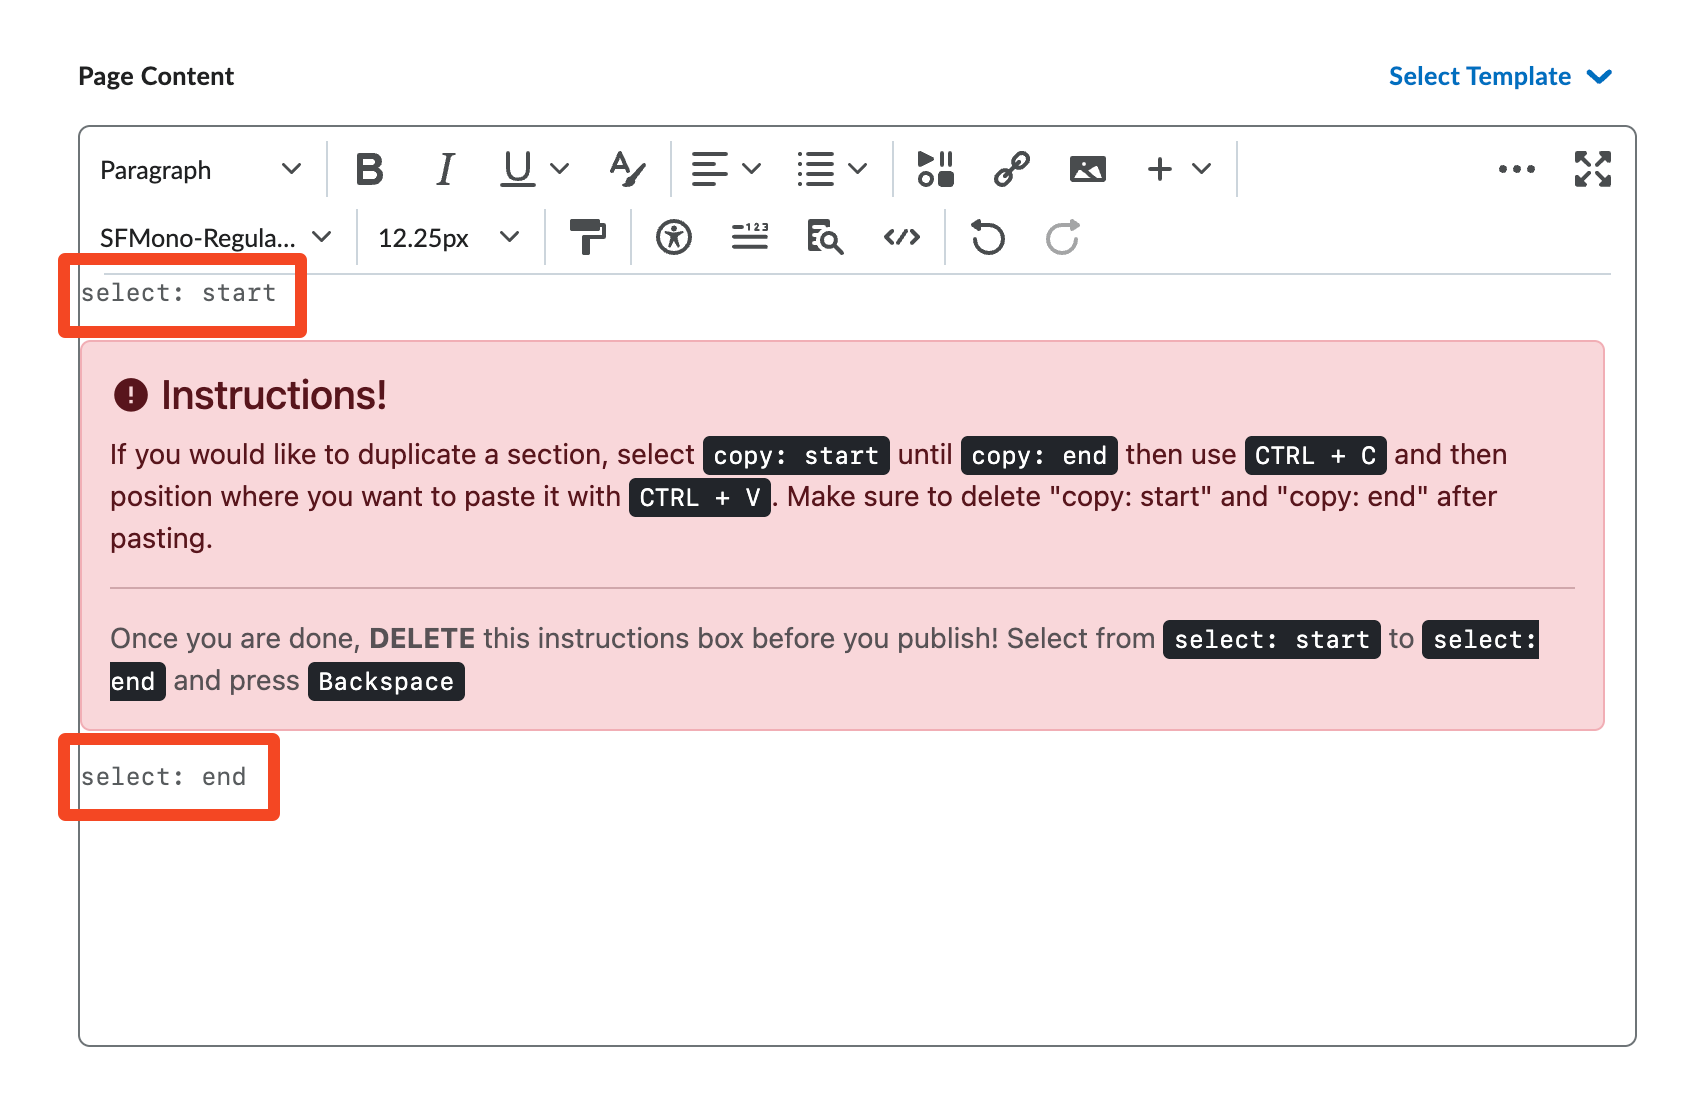The height and width of the screenshot is (1113, 1703).
Task: Insert a quicklink with the link icon
Action: coord(1011,169)
